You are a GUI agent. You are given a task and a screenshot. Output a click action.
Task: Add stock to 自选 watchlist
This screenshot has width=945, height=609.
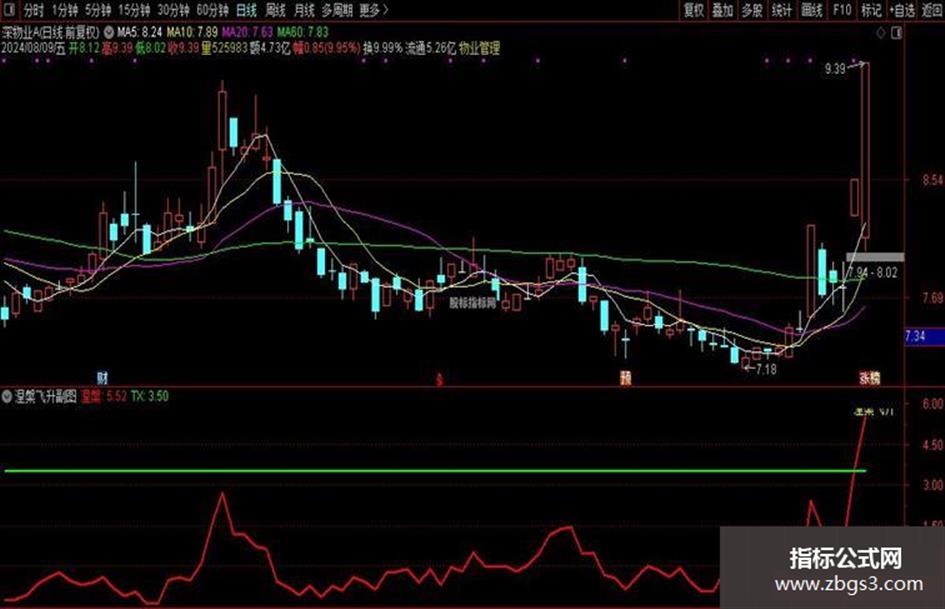(902, 10)
